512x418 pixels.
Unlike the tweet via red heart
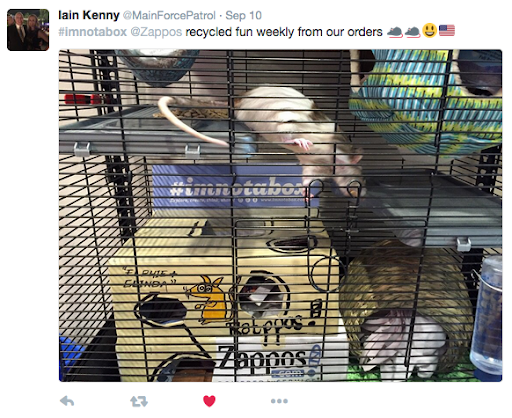click(209, 401)
